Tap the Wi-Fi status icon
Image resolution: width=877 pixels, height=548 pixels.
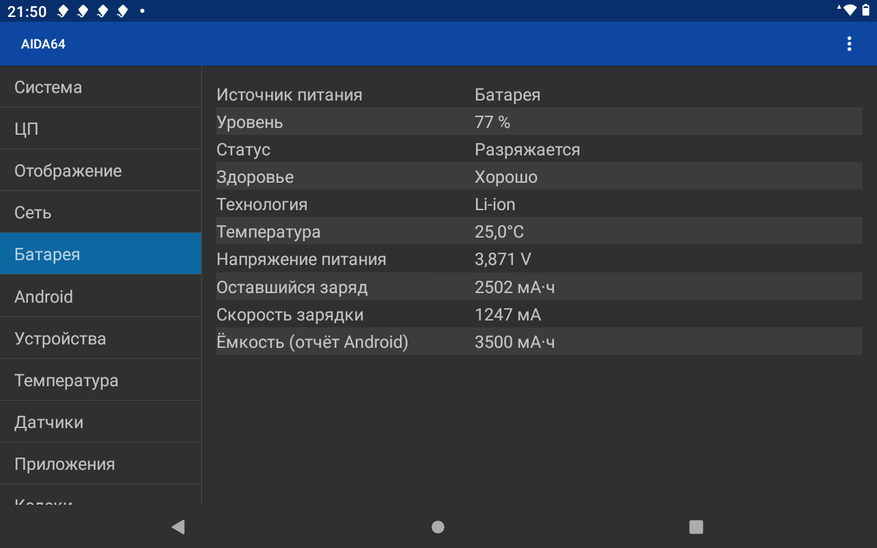[848, 10]
